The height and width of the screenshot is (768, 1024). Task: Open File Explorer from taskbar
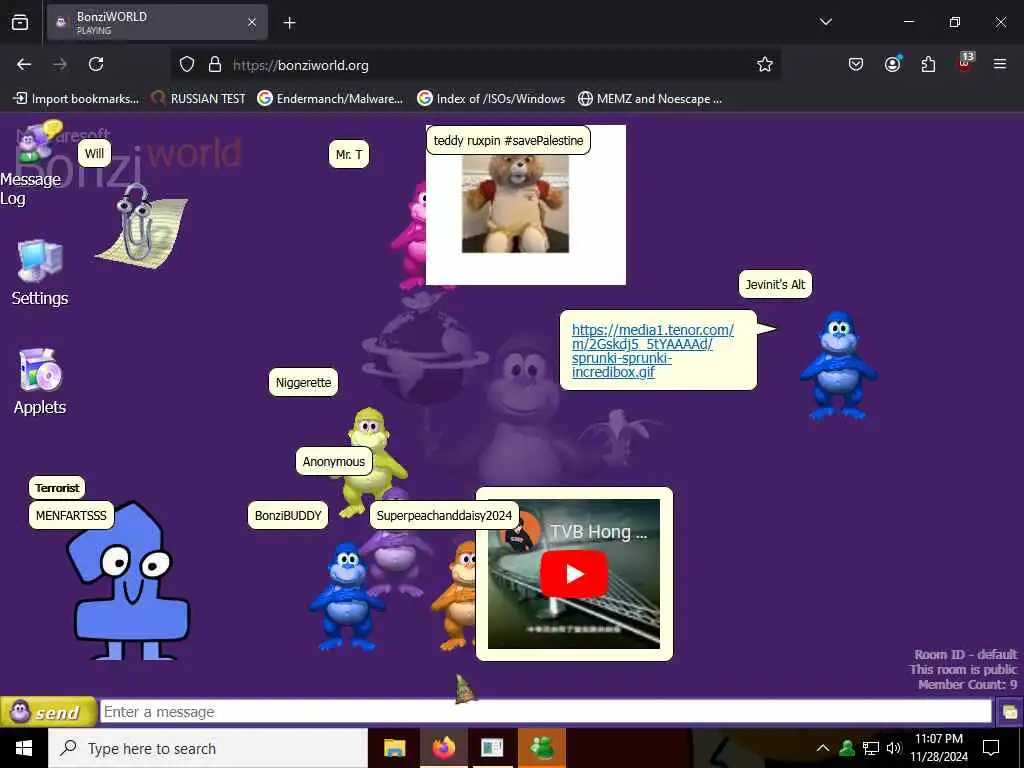394,748
